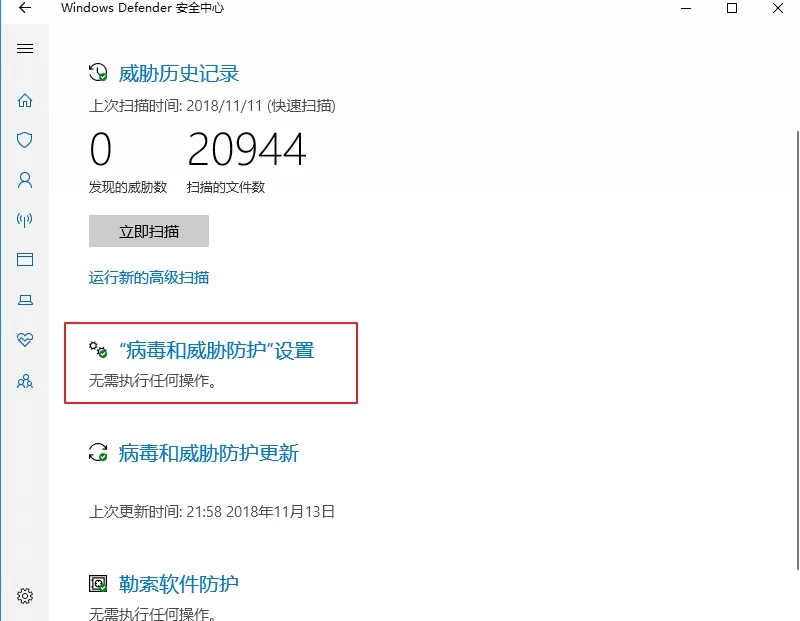
Task: Open Device security laptop icon
Action: (25, 300)
